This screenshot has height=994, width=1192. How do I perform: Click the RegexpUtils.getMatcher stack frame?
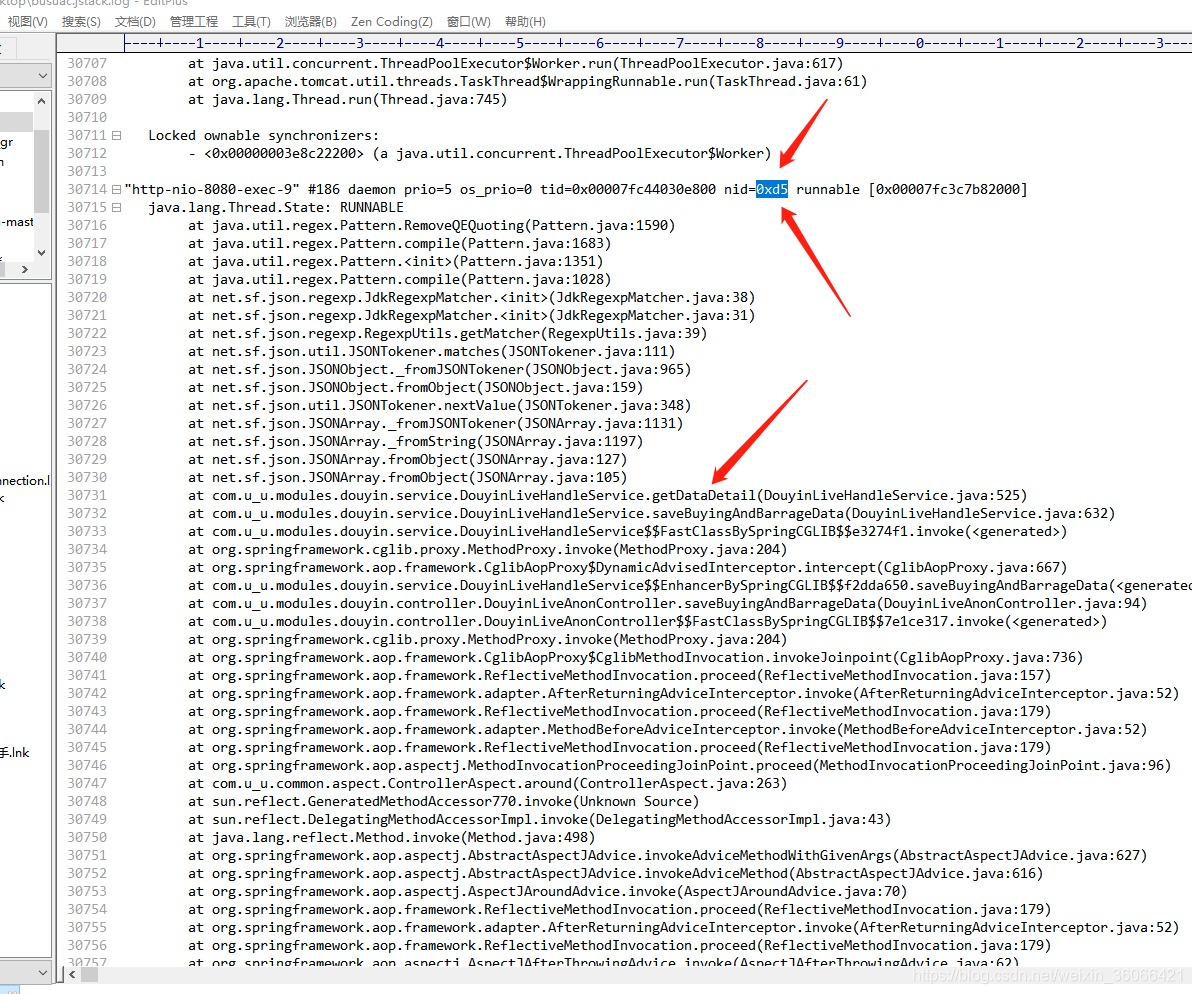tap(448, 334)
